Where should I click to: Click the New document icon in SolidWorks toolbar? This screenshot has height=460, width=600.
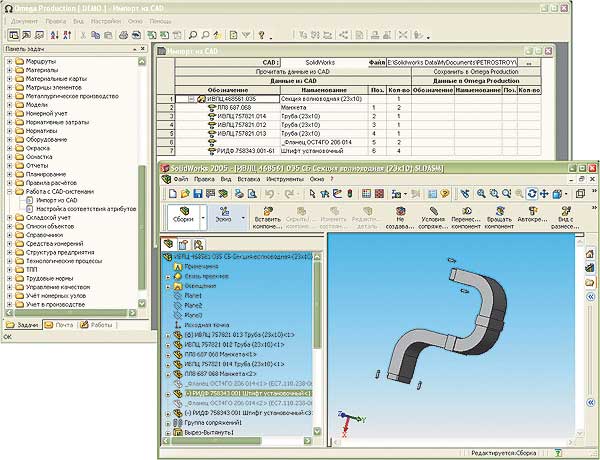click(173, 194)
